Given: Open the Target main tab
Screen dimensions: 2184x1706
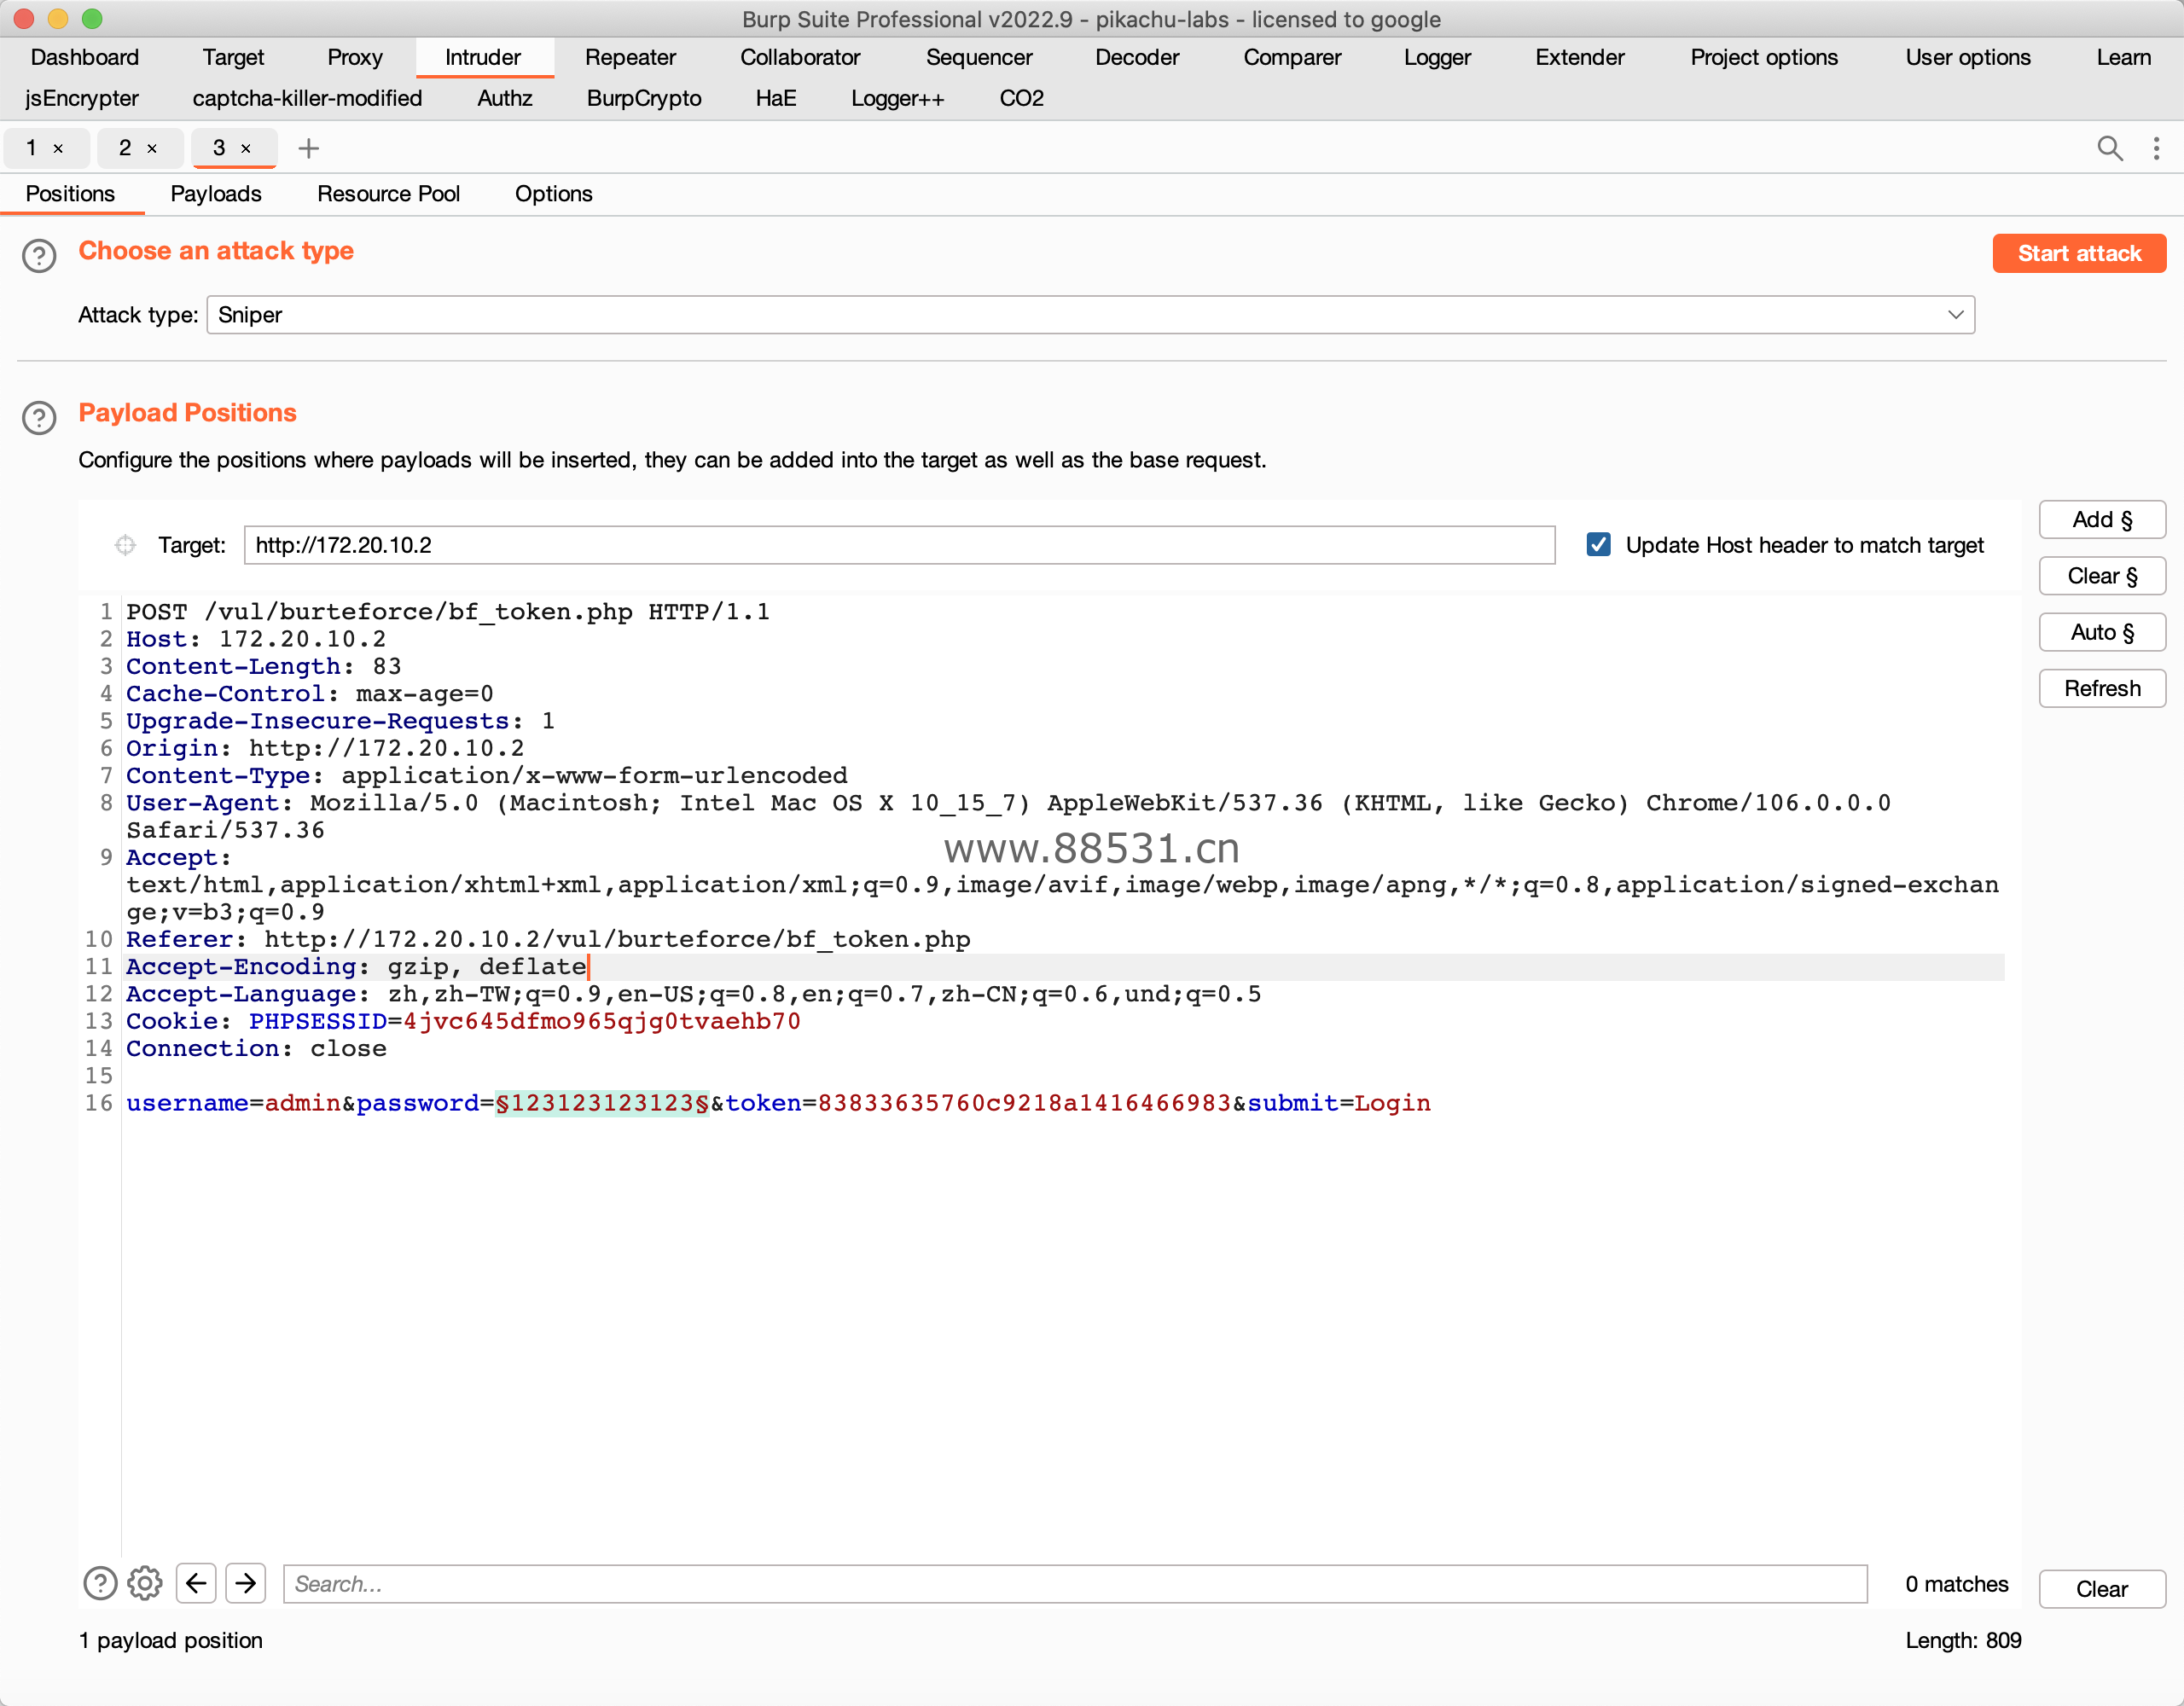Looking at the screenshot, I should [x=233, y=57].
